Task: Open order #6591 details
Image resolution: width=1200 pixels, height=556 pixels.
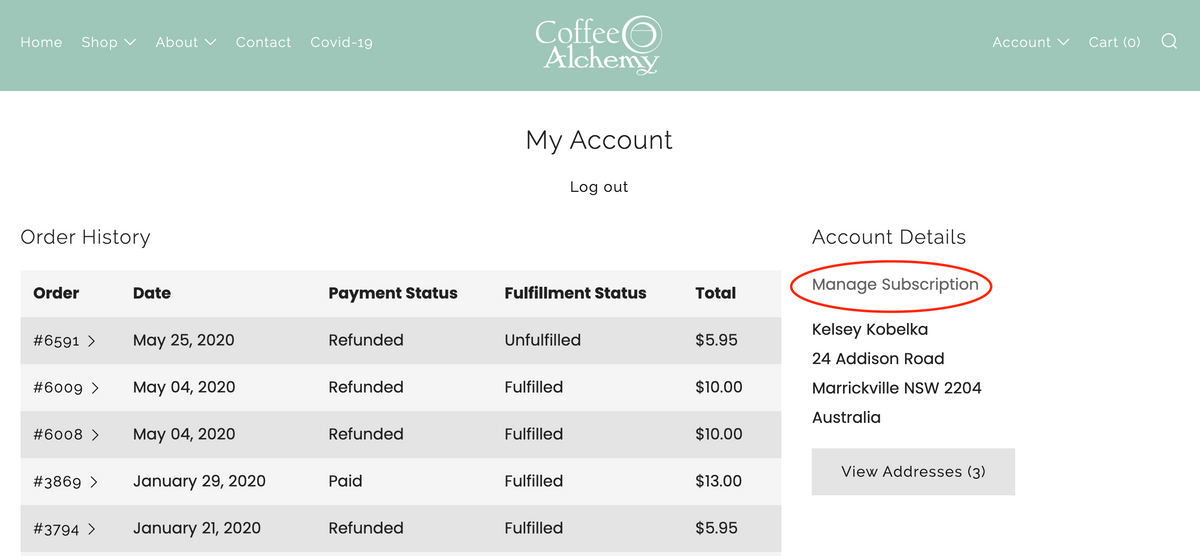Action: 64,340
